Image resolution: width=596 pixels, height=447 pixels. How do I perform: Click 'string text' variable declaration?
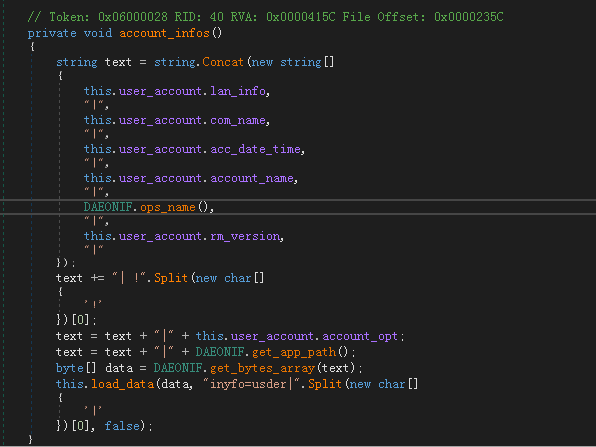coord(94,62)
